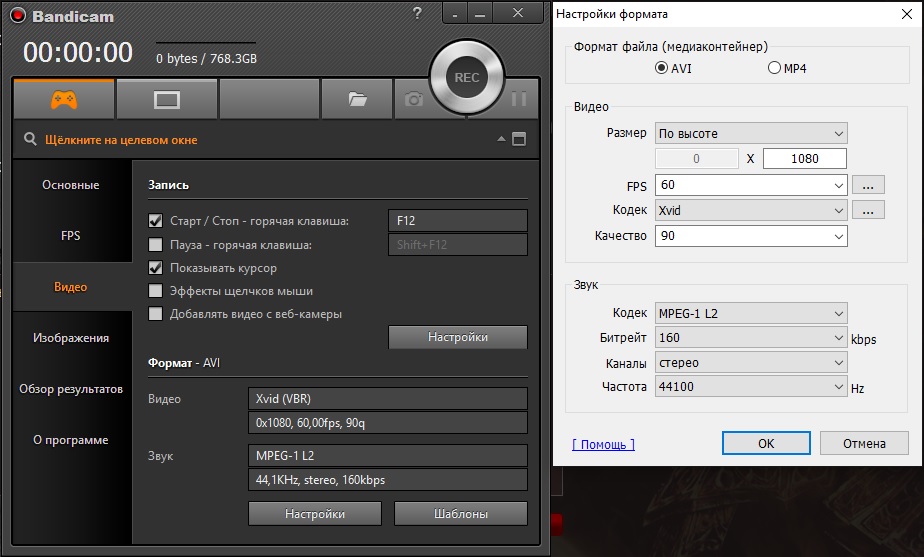
Task: Open the Обзор результатов section
Action: pyautogui.click(x=71, y=389)
